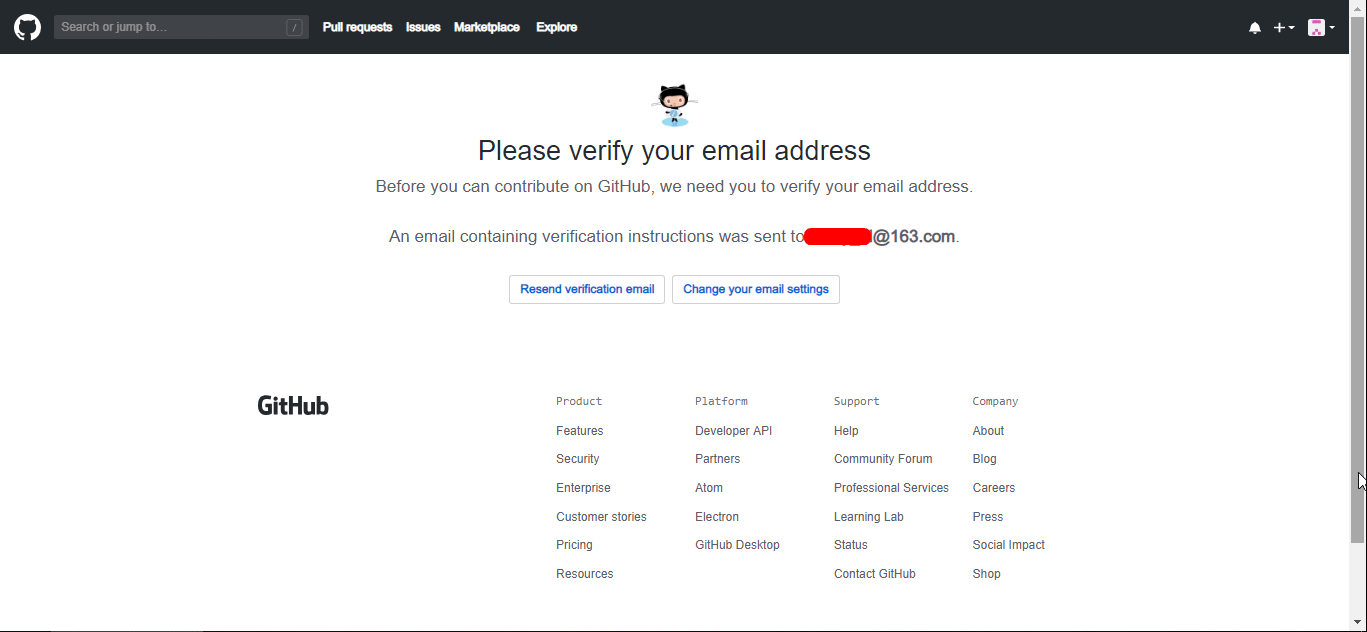Expand the plus create-new dropdown

click(x=1284, y=28)
